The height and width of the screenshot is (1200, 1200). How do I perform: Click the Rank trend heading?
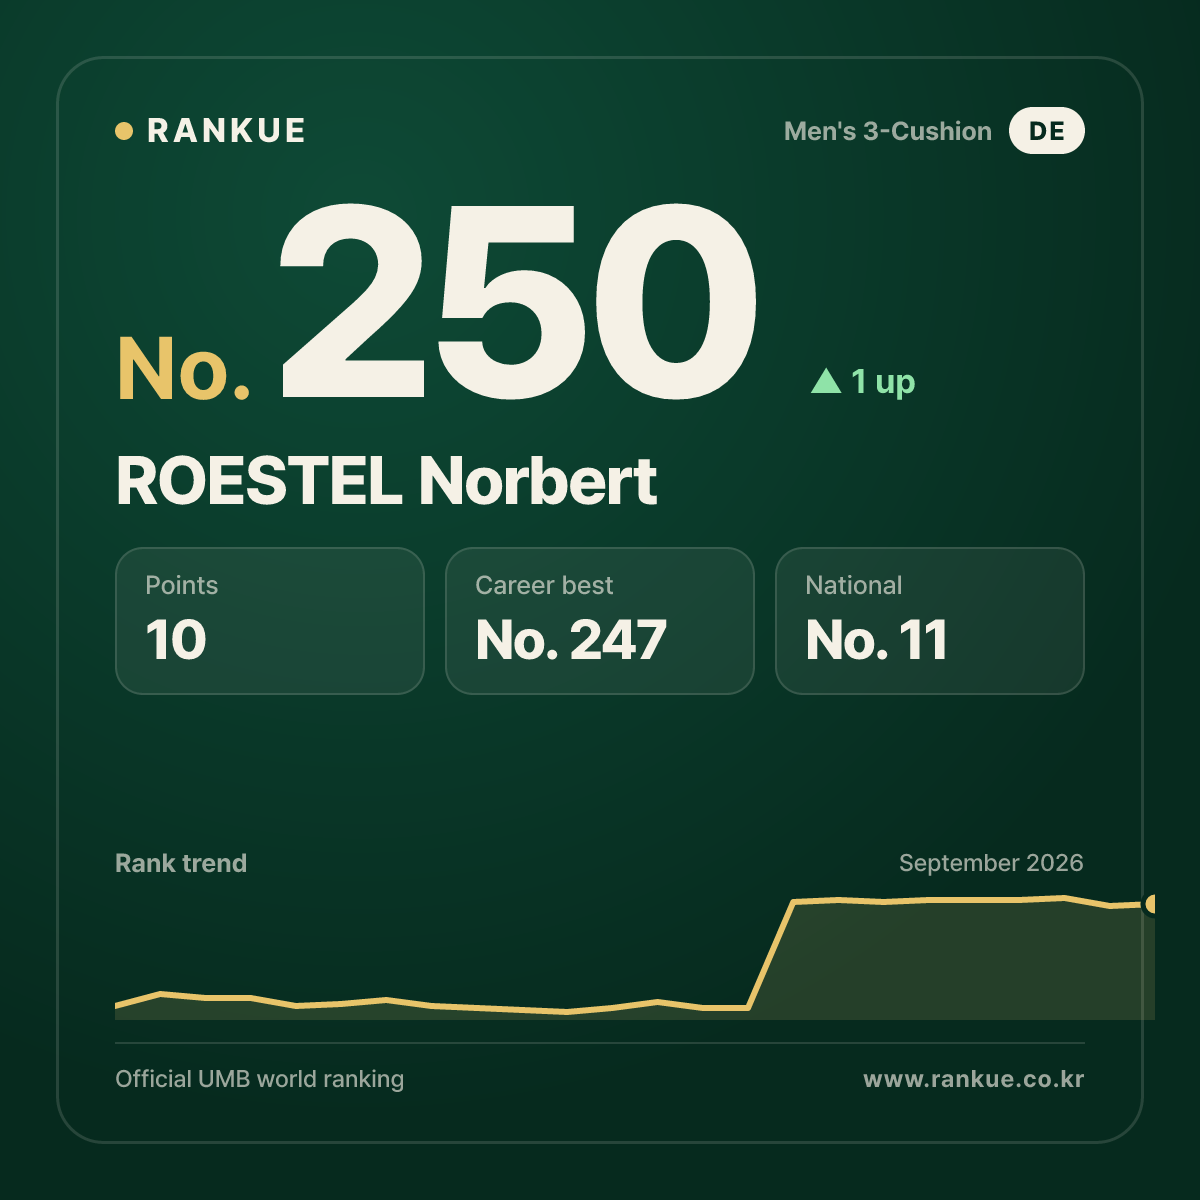tap(181, 863)
